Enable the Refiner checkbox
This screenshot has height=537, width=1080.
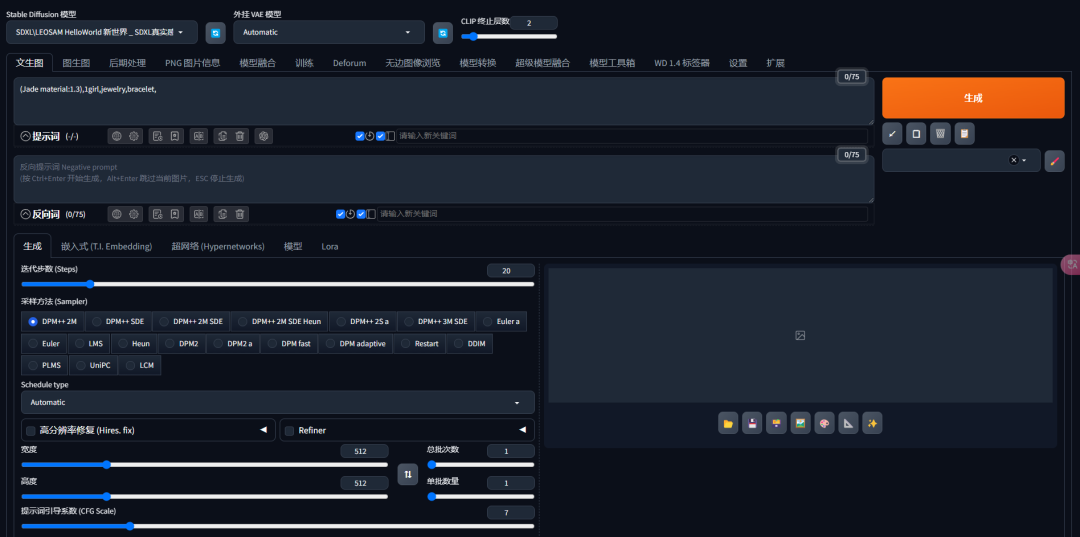pos(289,431)
